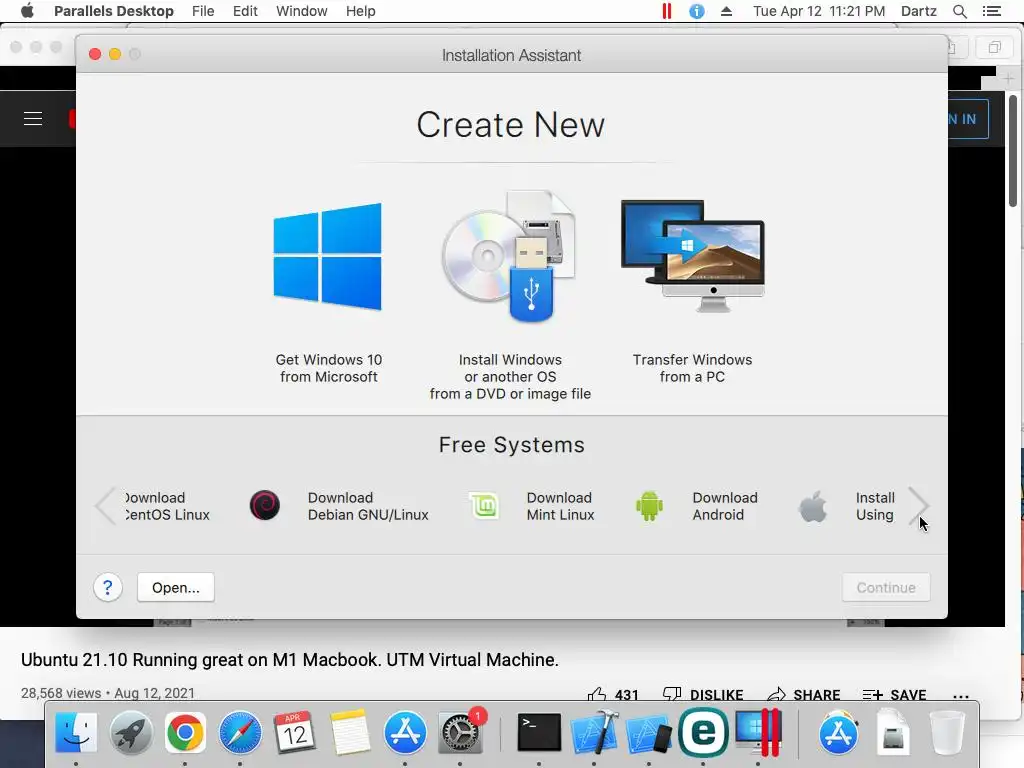Image resolution: width=1024 pixels, height=768 pixels.
Task: Click SHARE on the YouTube page
Action: pyautogui.click(x=804, y=694)
